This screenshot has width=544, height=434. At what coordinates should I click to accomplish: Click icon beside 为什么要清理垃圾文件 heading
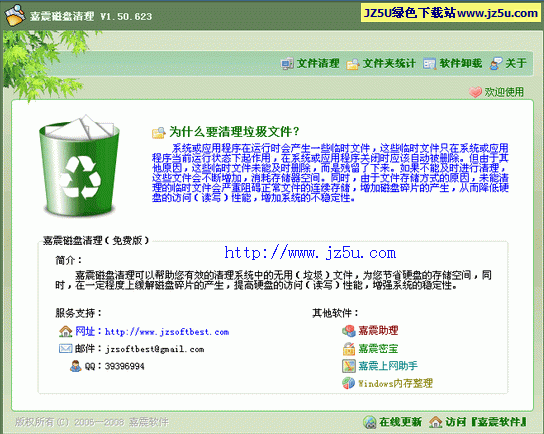159,133
